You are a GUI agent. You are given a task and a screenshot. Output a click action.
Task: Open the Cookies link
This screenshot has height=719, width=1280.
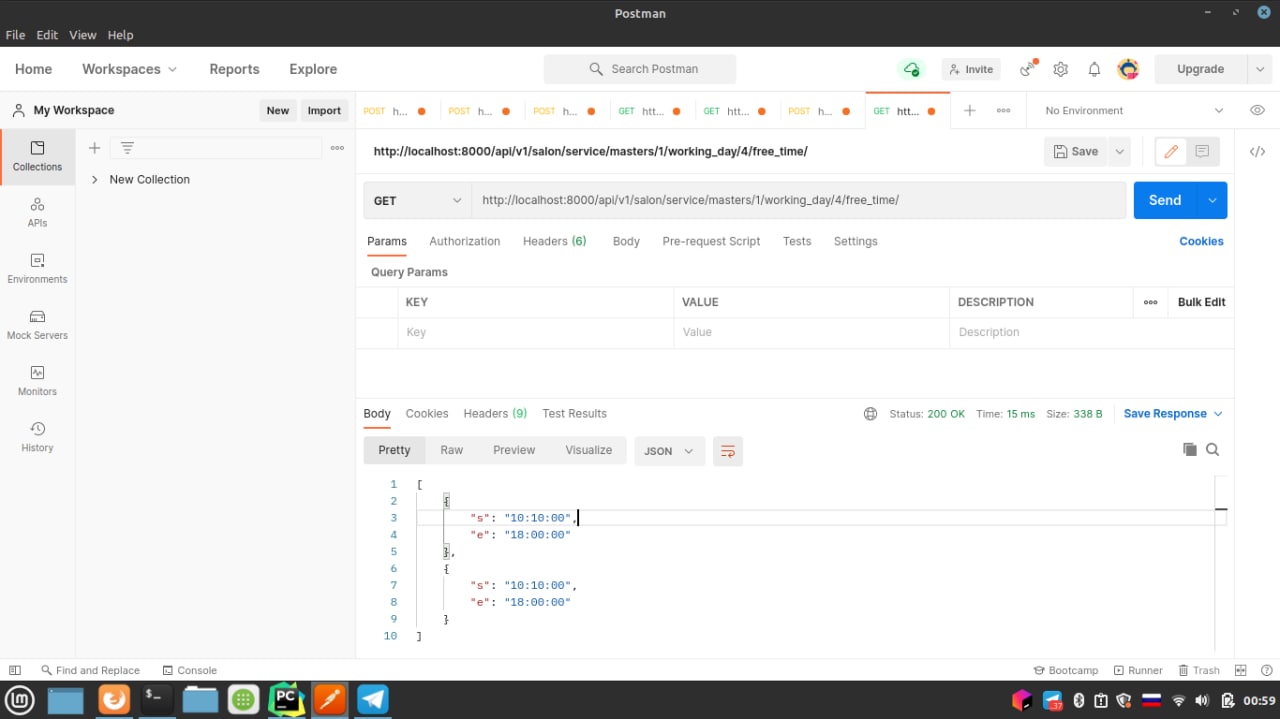click(1201, 241)
